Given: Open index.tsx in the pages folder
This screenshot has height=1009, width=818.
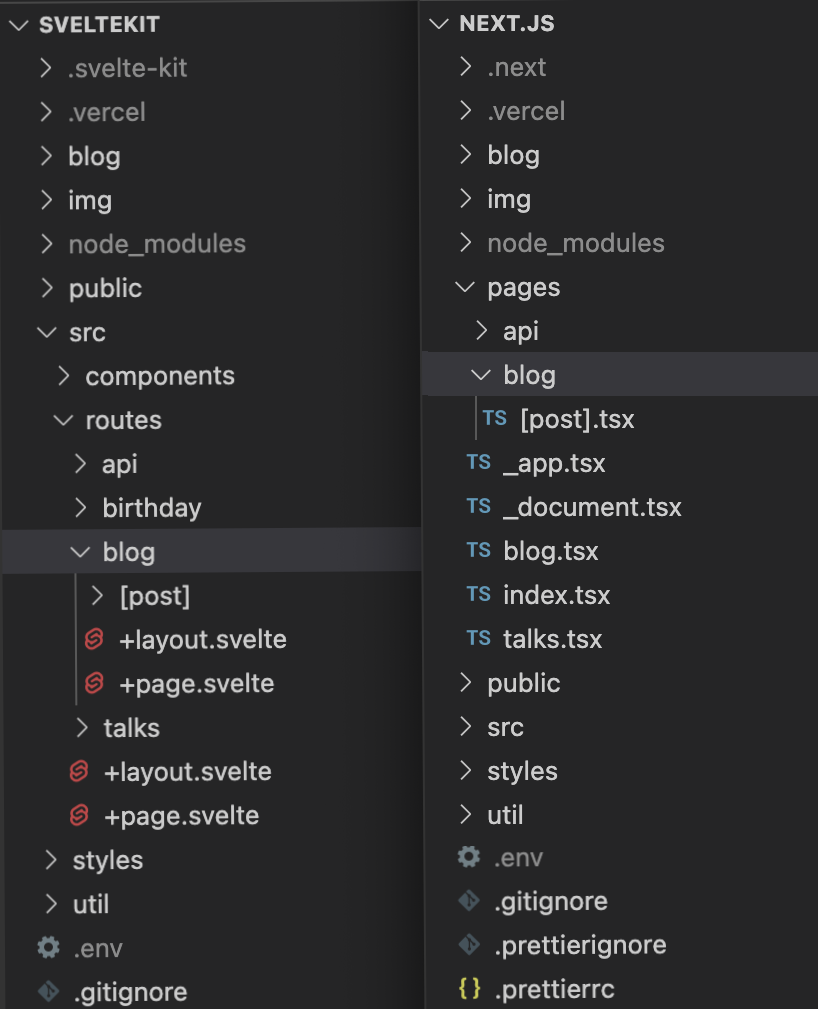Looking at the screenshot, I should pos(556,595).
